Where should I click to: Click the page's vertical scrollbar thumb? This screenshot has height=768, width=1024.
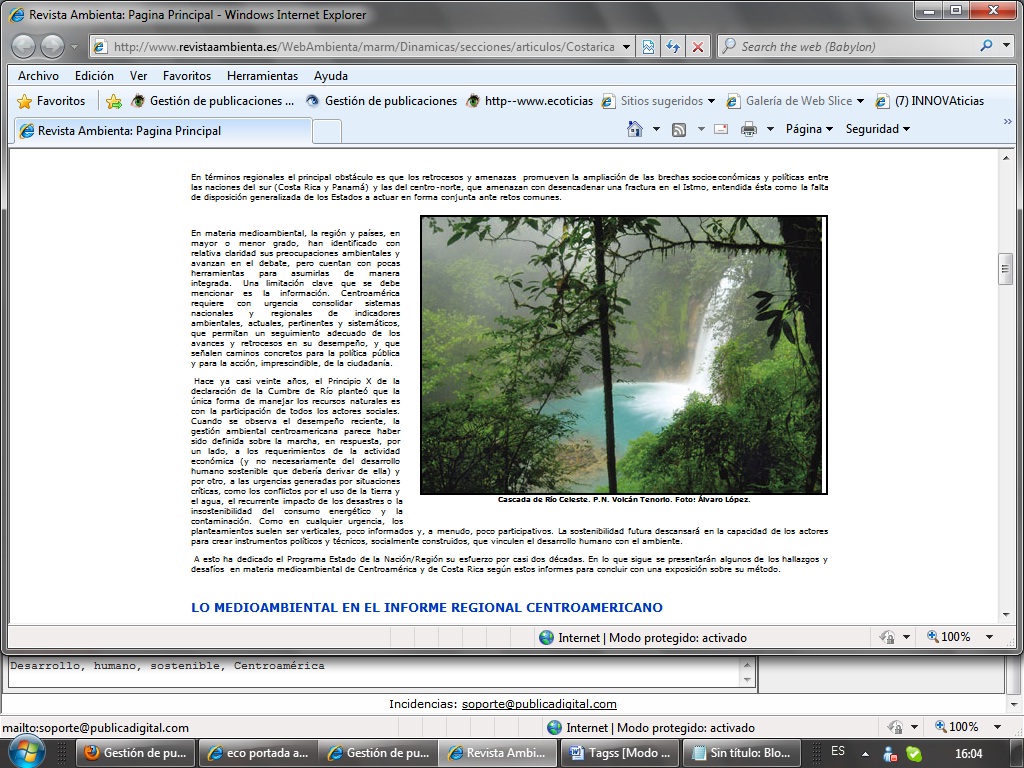click(x=1005, y=268)
